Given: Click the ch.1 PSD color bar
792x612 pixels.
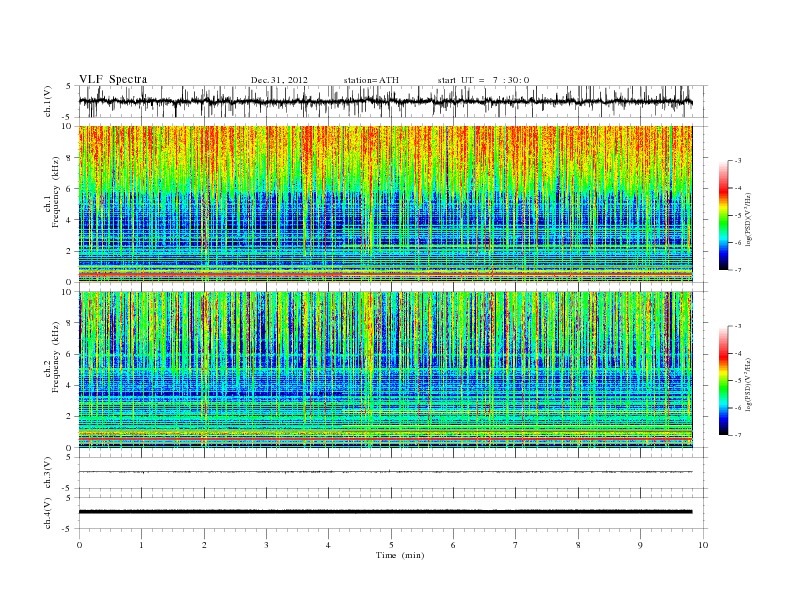Looking at the screenshot, I should click(x=724, y=215).
